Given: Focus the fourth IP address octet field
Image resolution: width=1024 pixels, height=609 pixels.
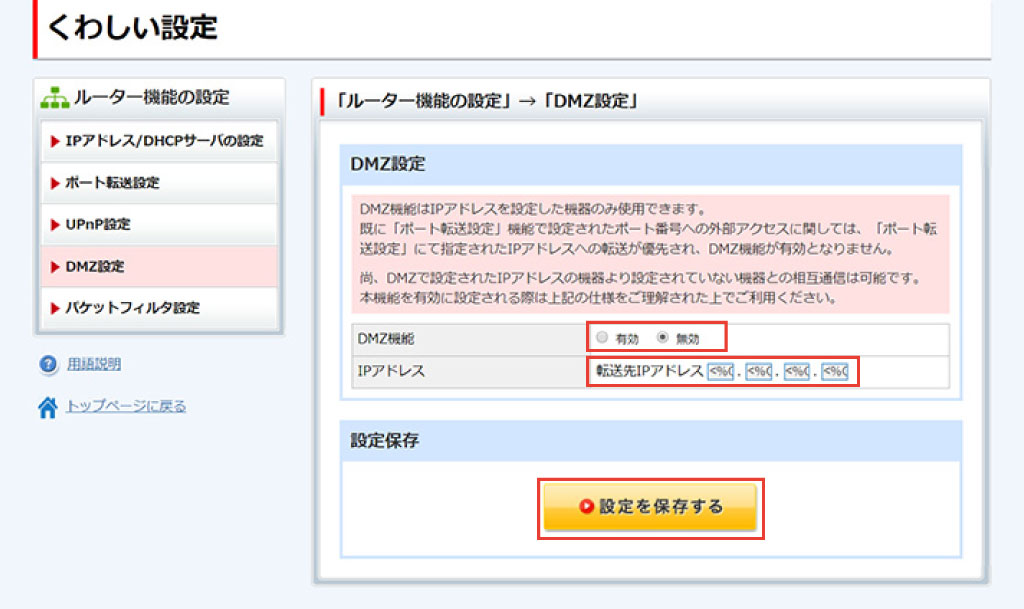Looking at the screenshot, I should pos(835,372).
